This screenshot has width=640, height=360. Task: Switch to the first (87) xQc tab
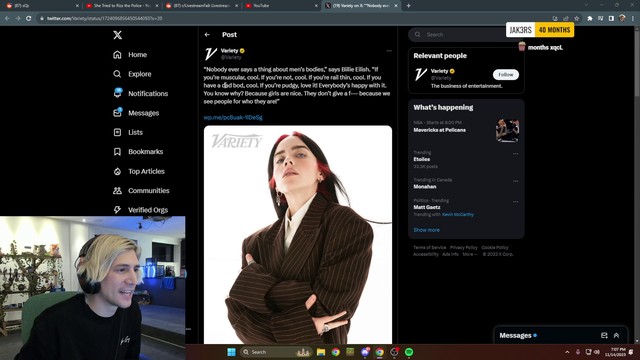(42, 6)
